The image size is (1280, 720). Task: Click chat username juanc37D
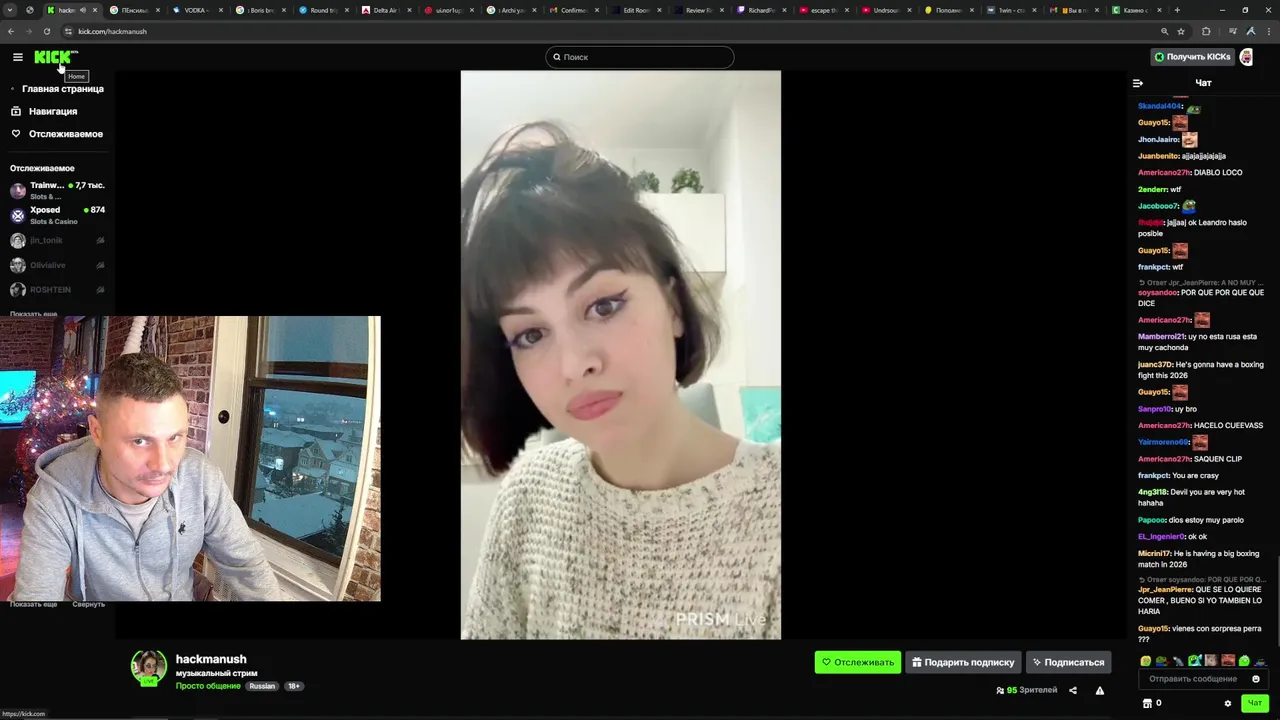pos(1156,365)
